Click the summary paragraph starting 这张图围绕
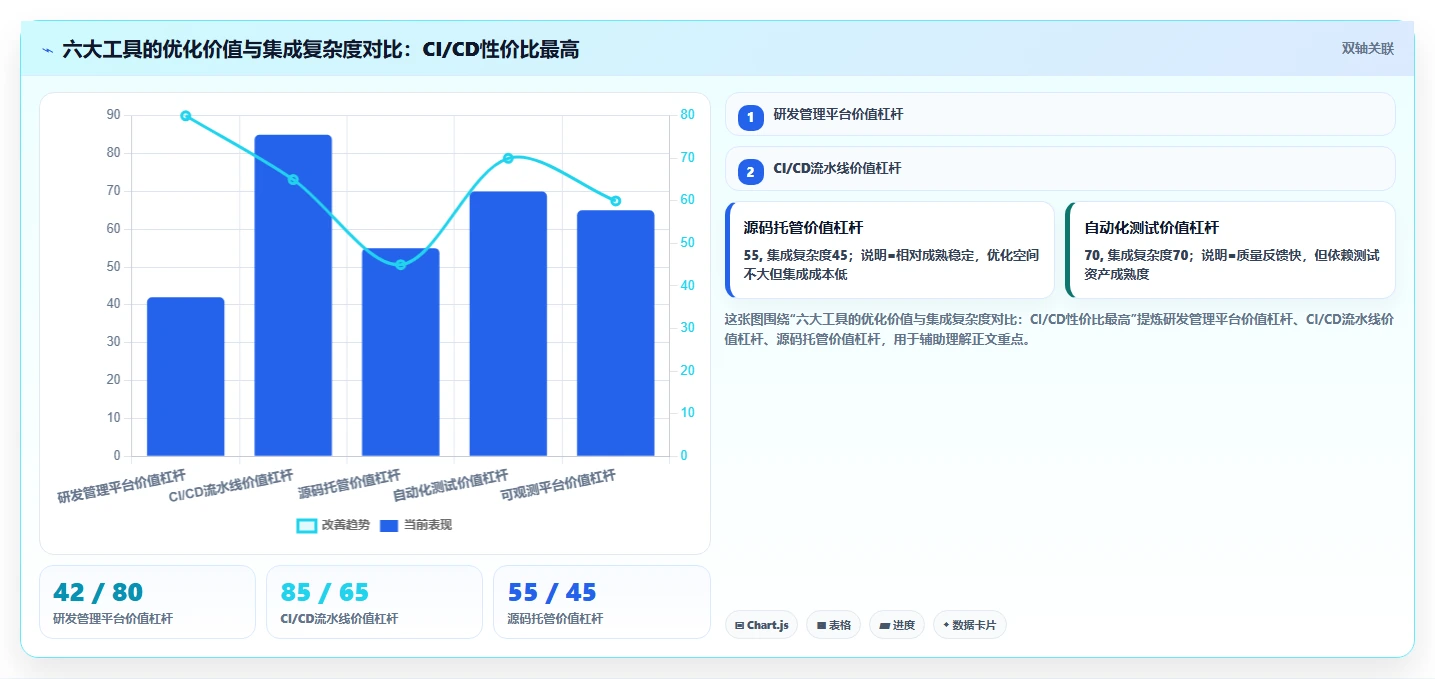Viewport: 1435px width, 679px height. click(1059, 329)
